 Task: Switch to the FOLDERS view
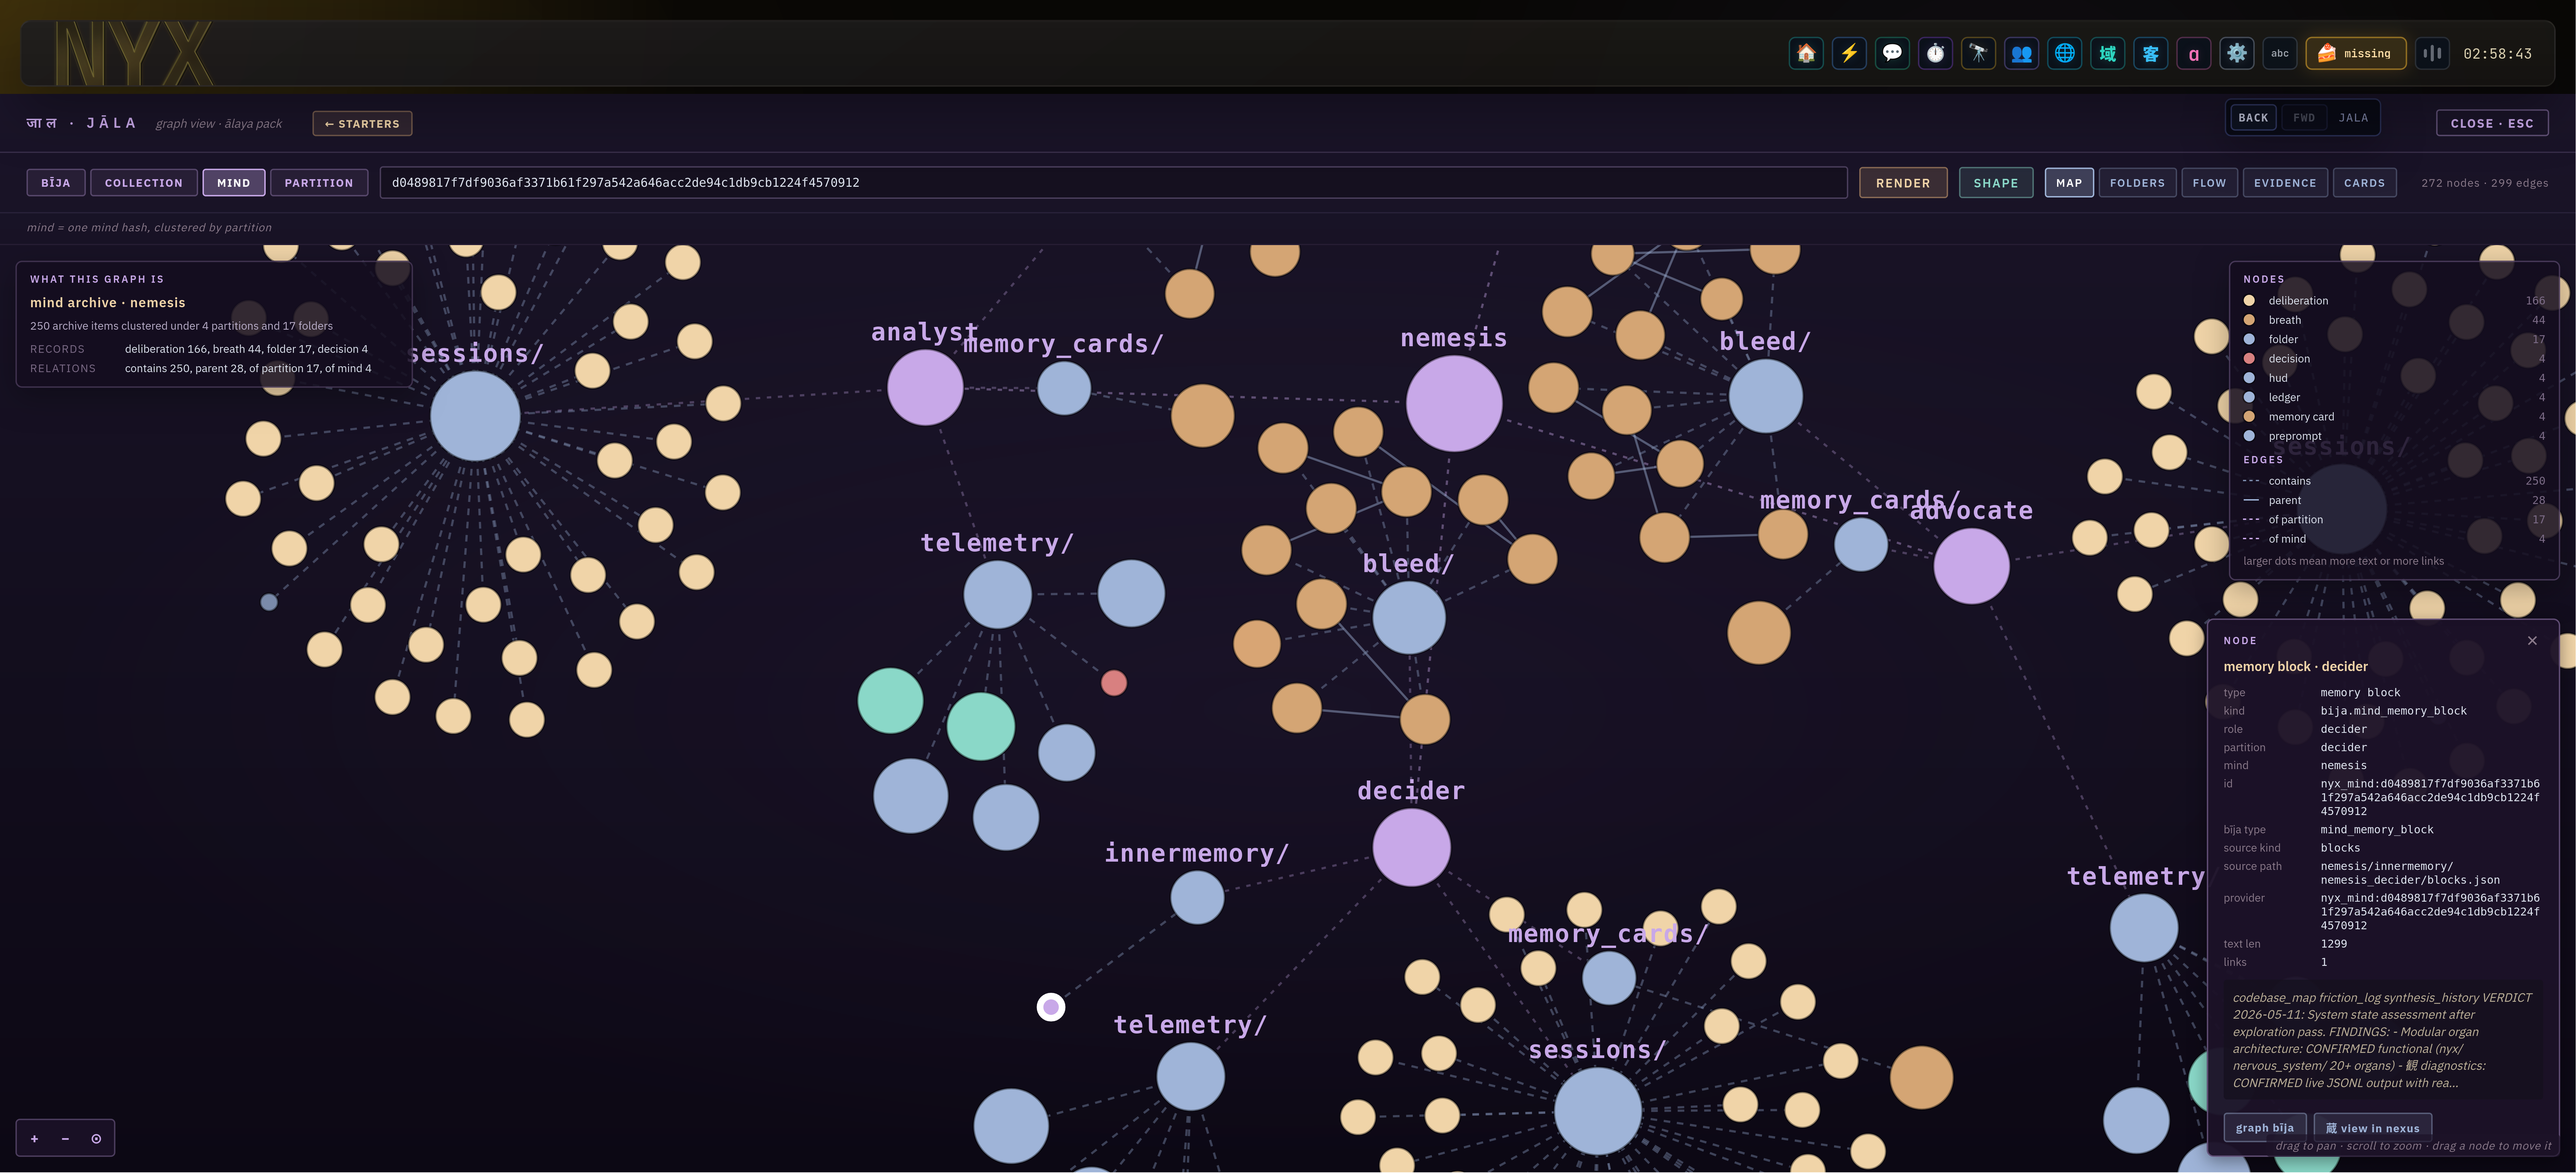[x=2137, y=183]
